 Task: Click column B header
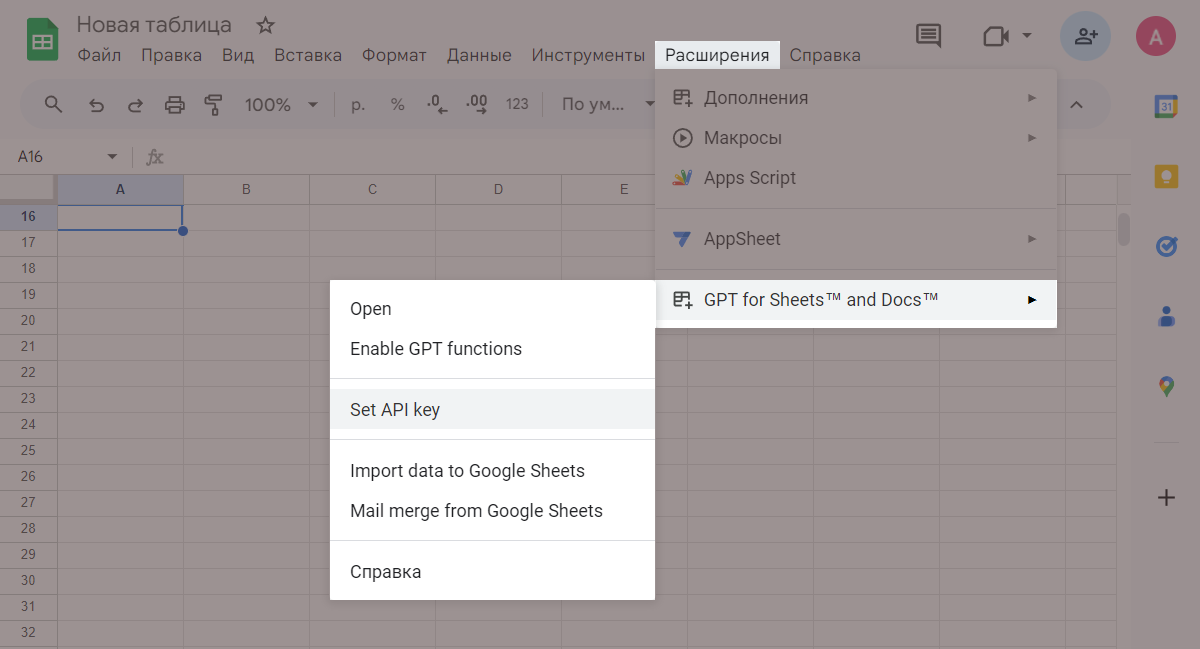pos(246,189)
